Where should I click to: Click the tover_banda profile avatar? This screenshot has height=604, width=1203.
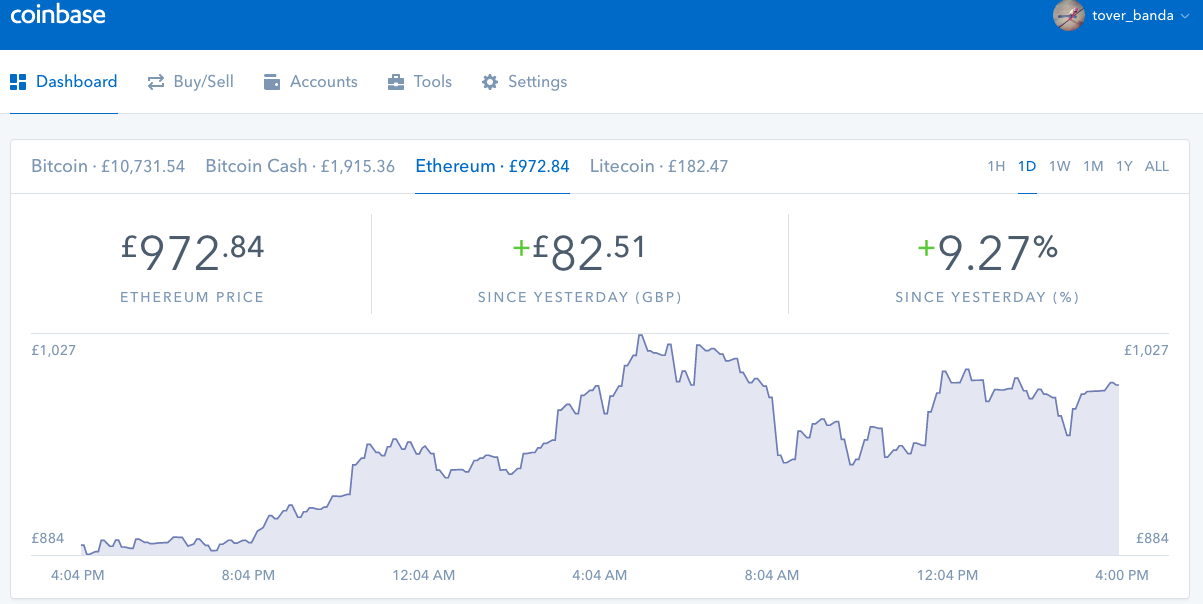(x=1069, y=15)
